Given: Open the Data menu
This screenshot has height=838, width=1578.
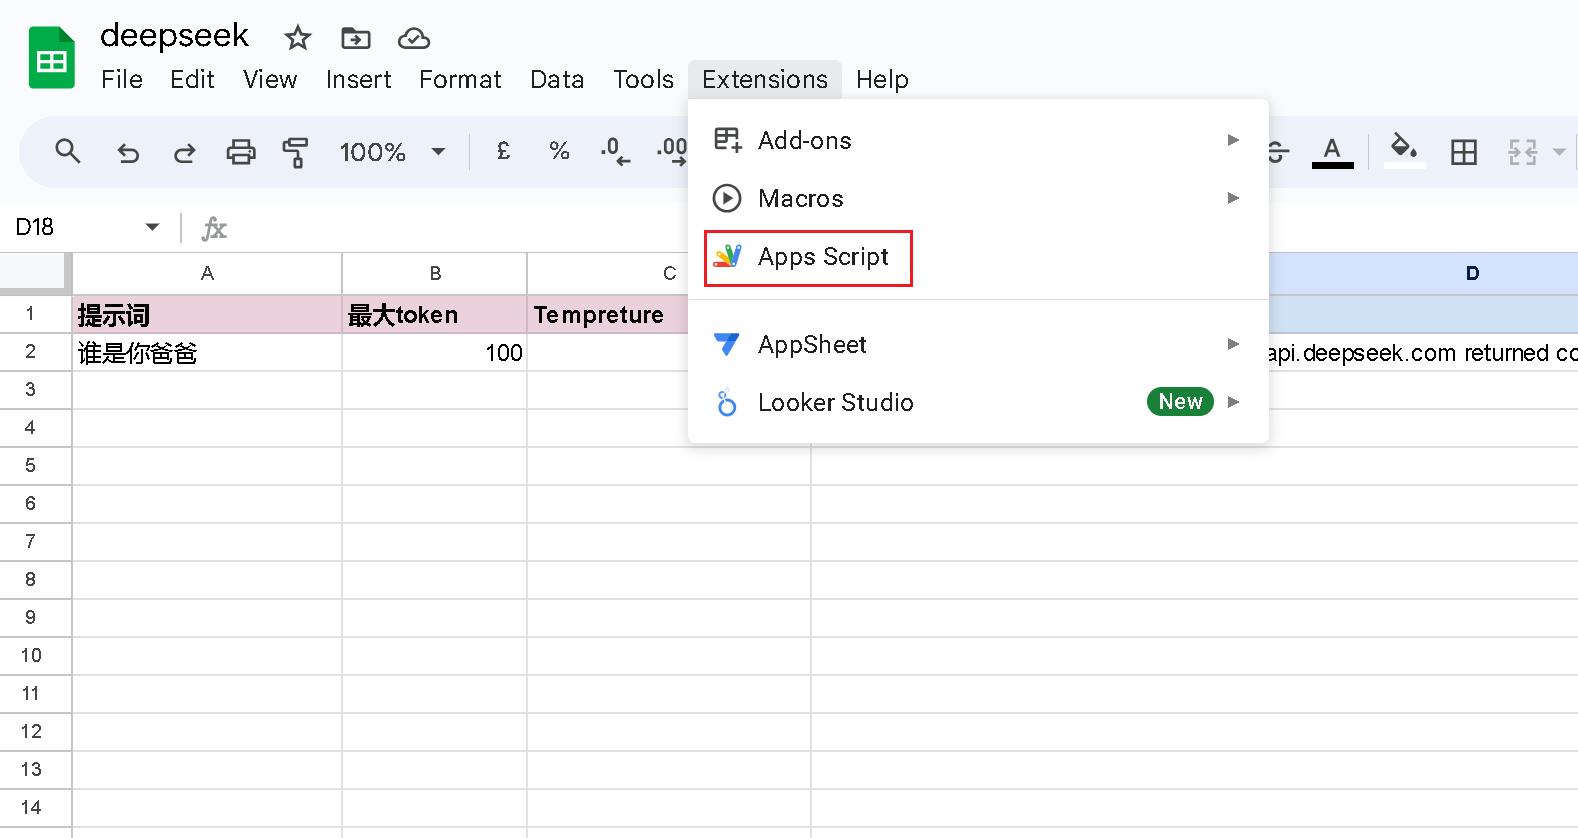Looking at the screenshot, I should [x=557, y=79].
